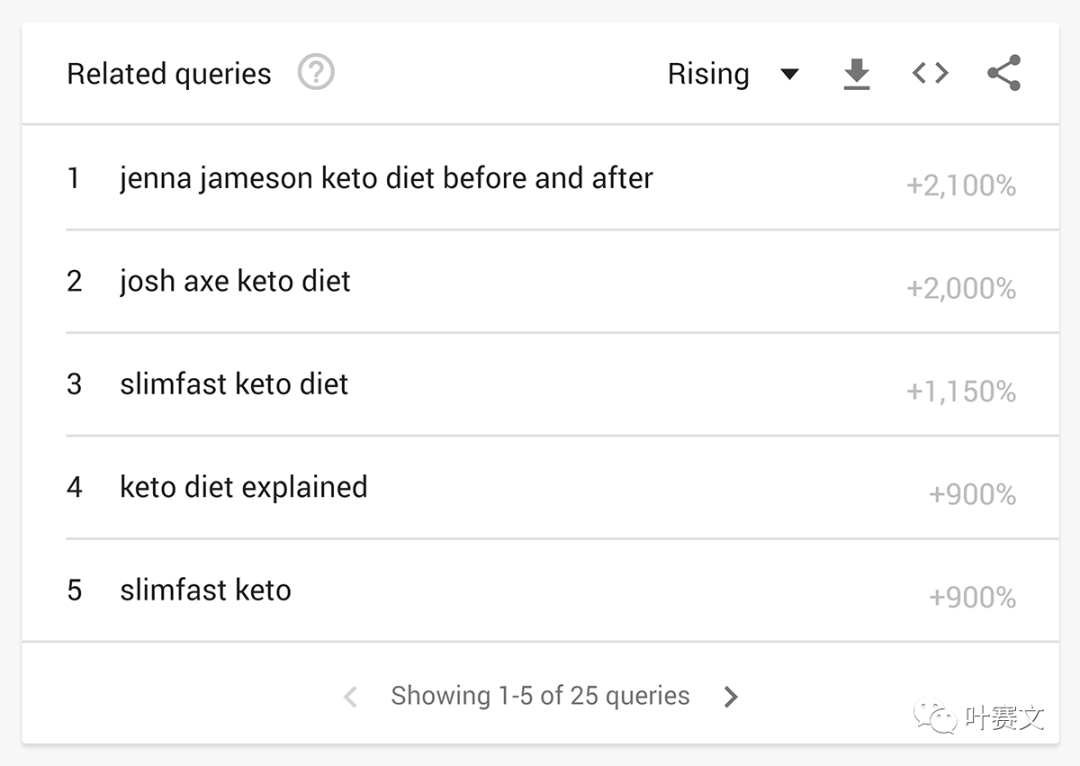
Task: Click the slimfast keto query
Action: click(x=205, y=590)
